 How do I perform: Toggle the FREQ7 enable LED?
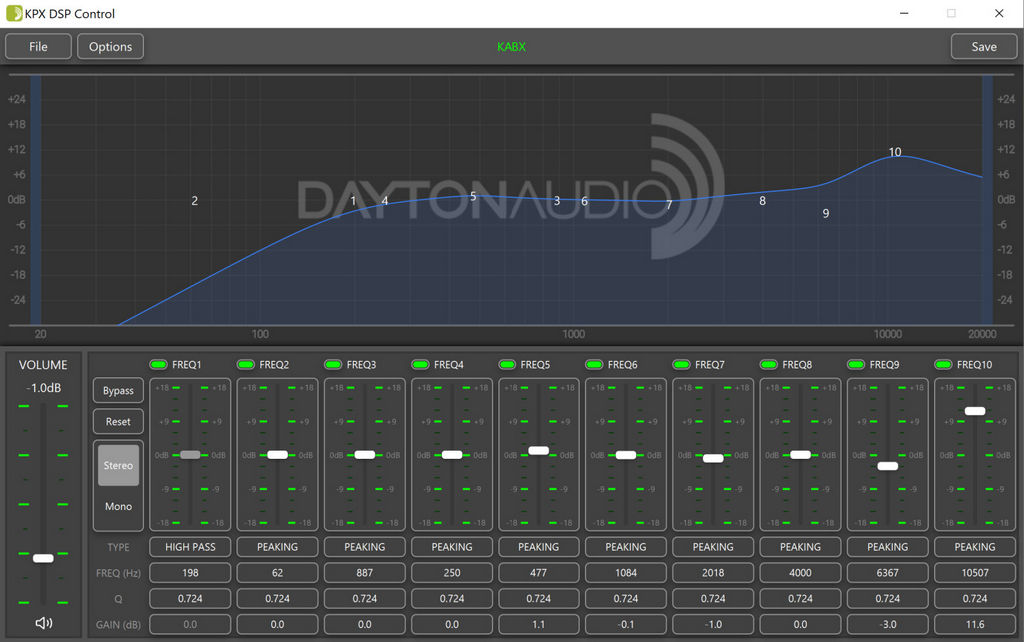coord(682,364)
